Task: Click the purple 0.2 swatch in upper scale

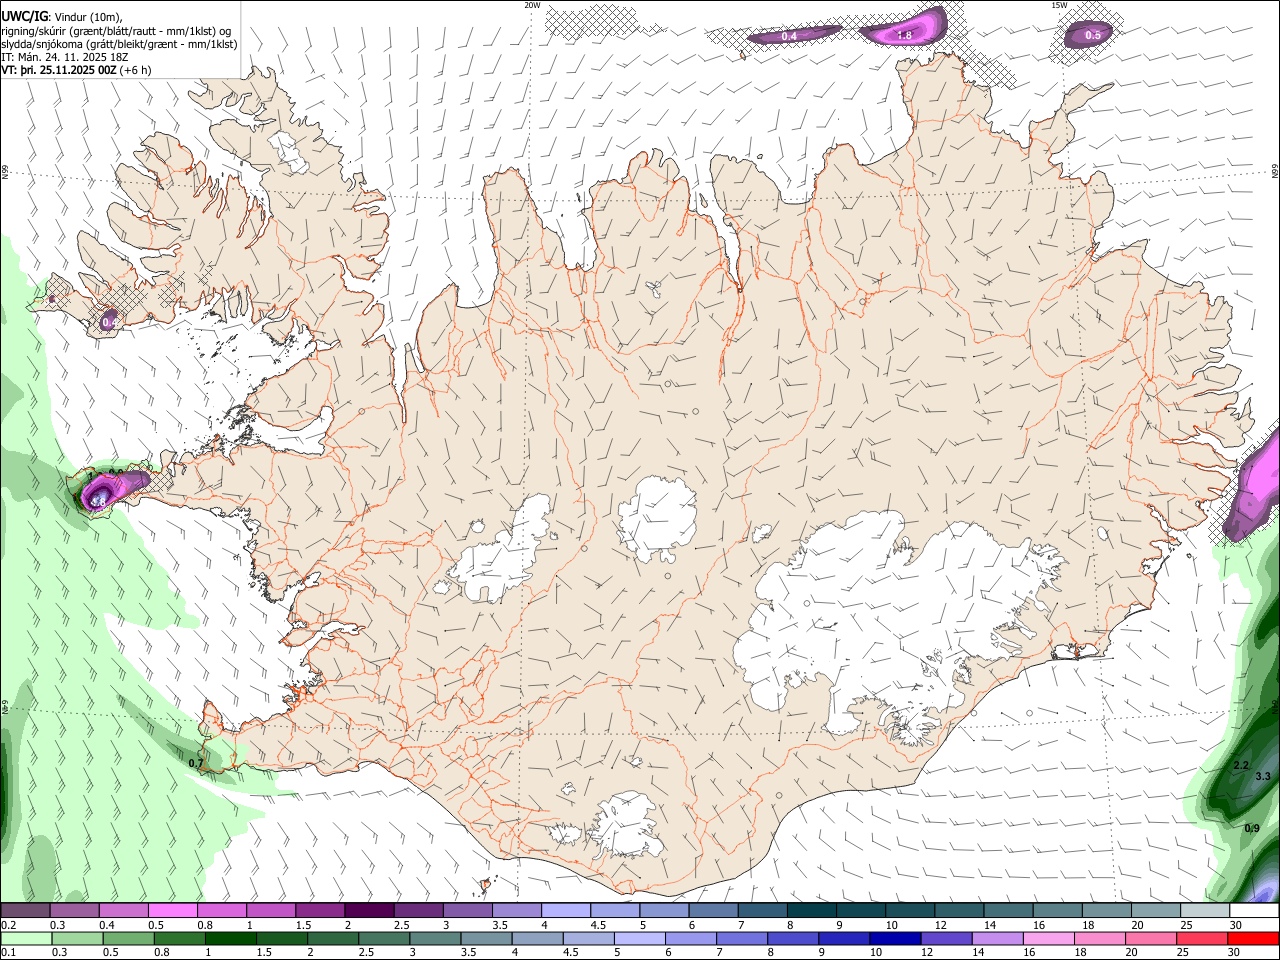Action: (x=25, y=911)
